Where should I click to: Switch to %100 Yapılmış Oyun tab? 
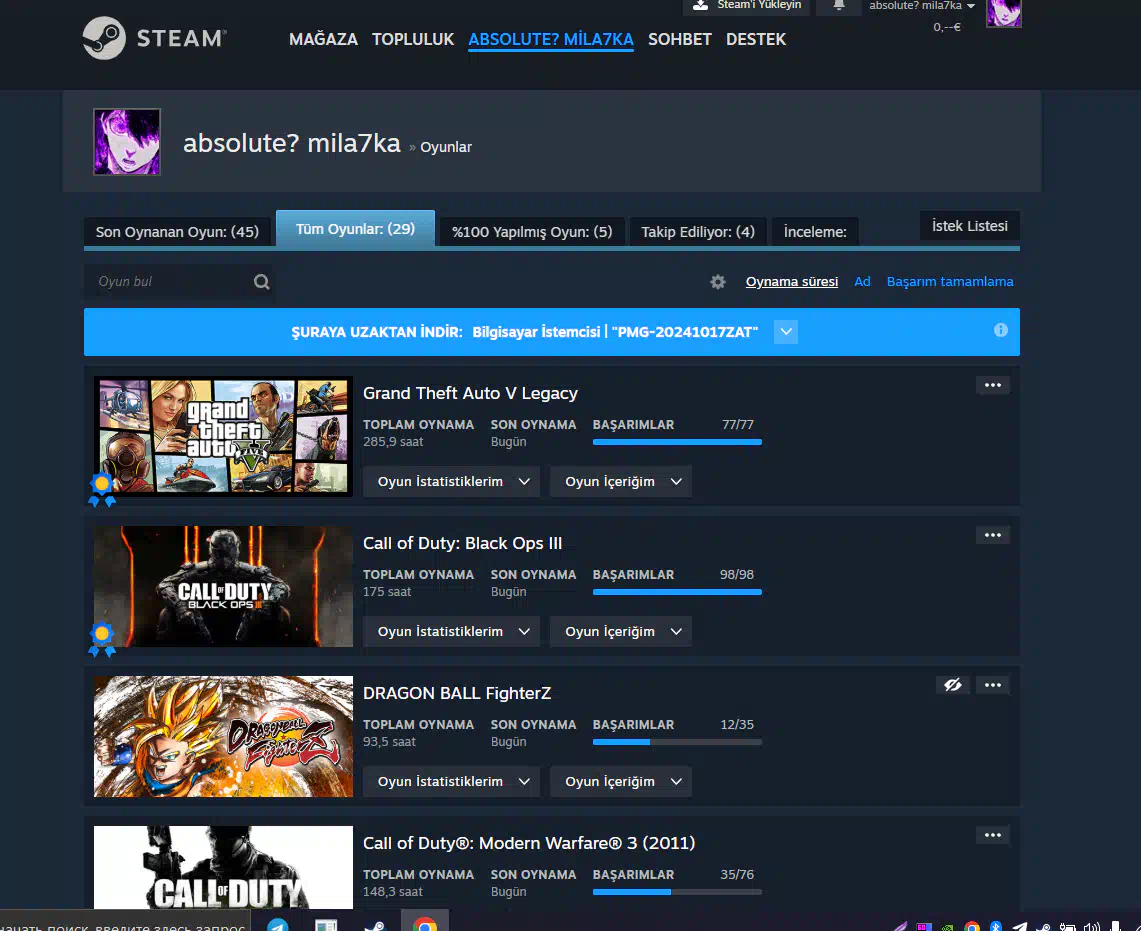click(532, 231)
